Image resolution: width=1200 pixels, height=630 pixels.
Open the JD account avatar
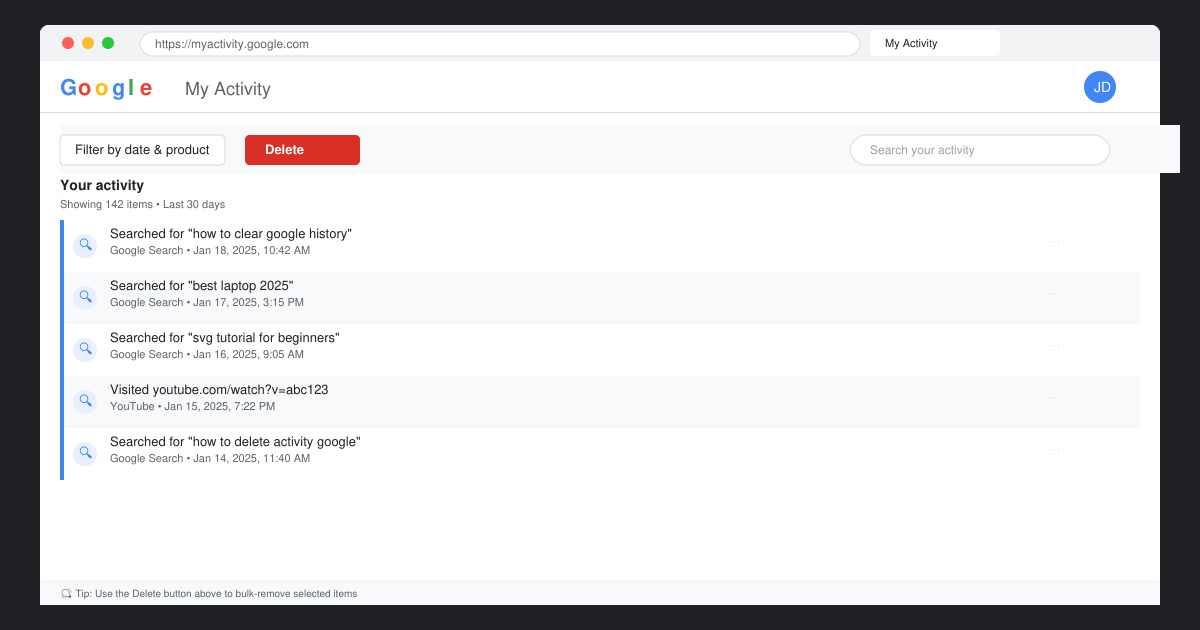click(1100, 87)
